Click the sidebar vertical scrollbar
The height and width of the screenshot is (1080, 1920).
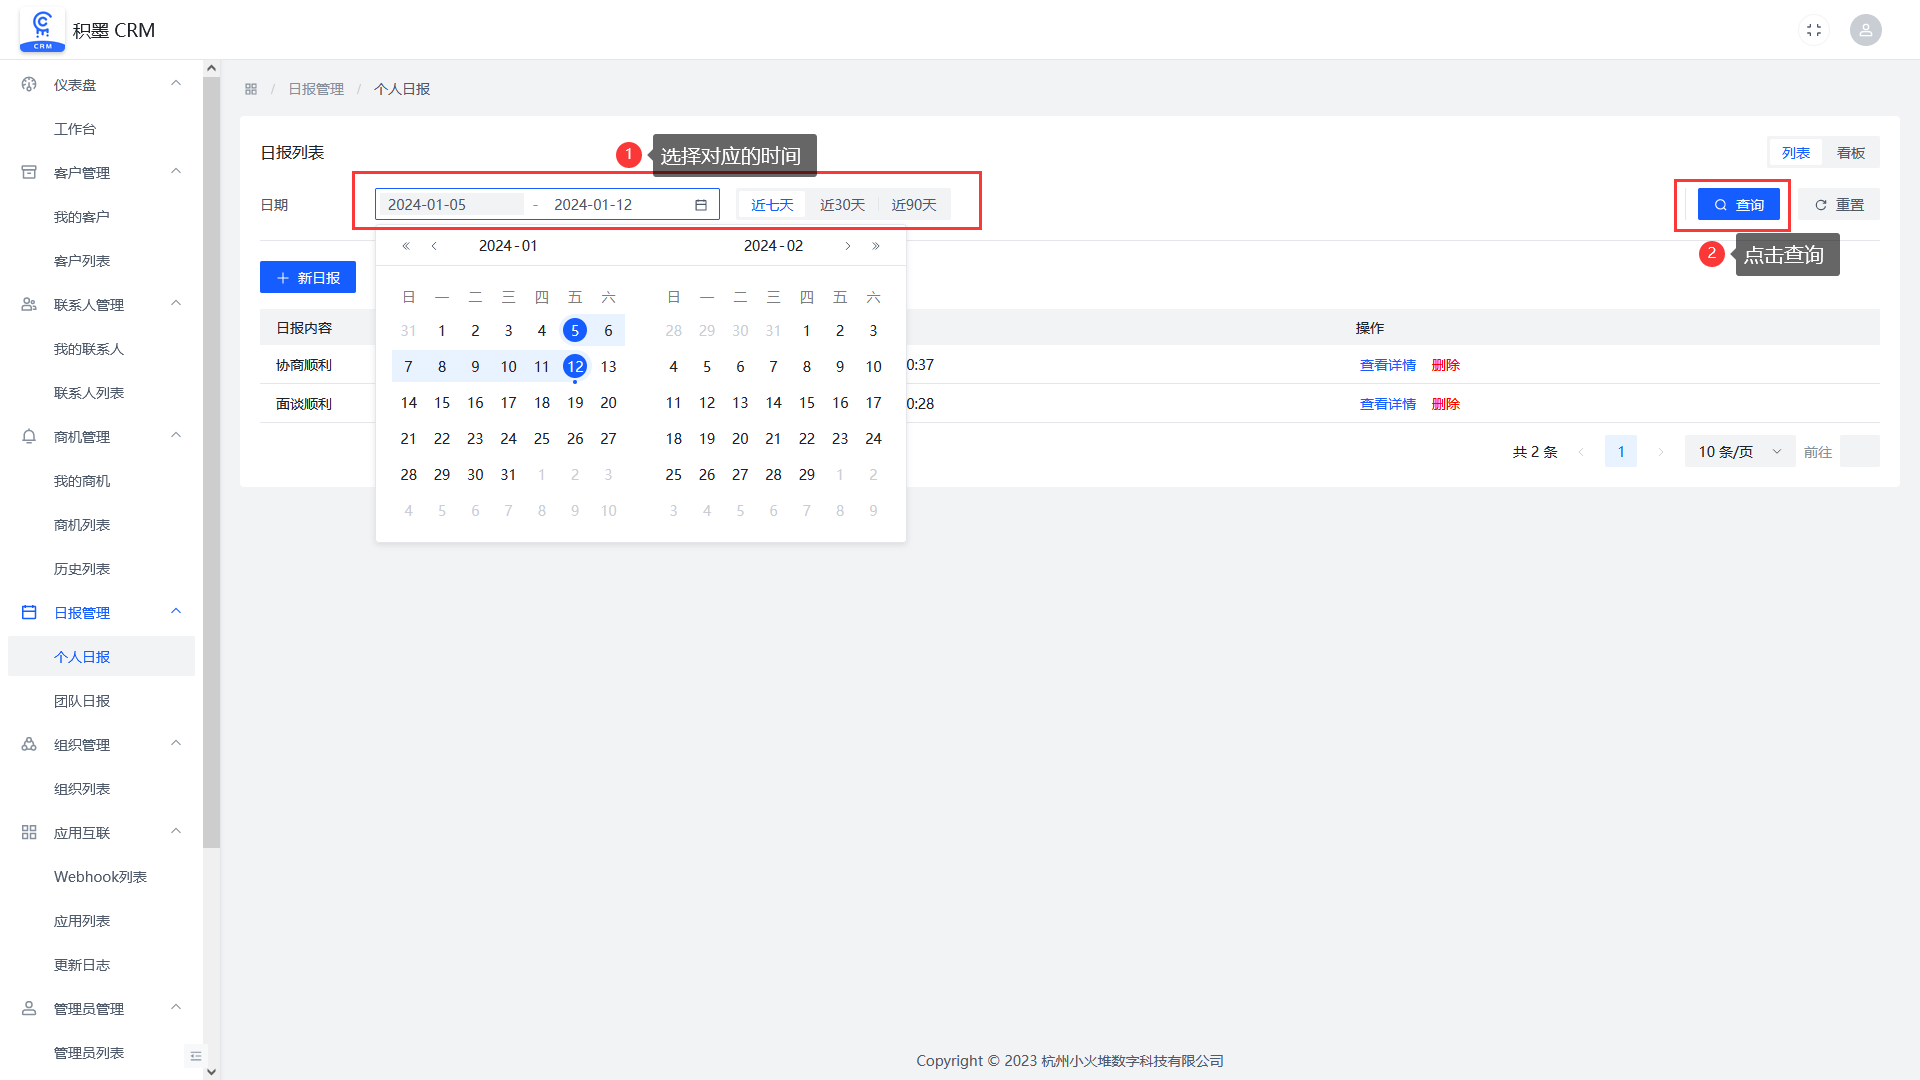click(x=211, y=461)
